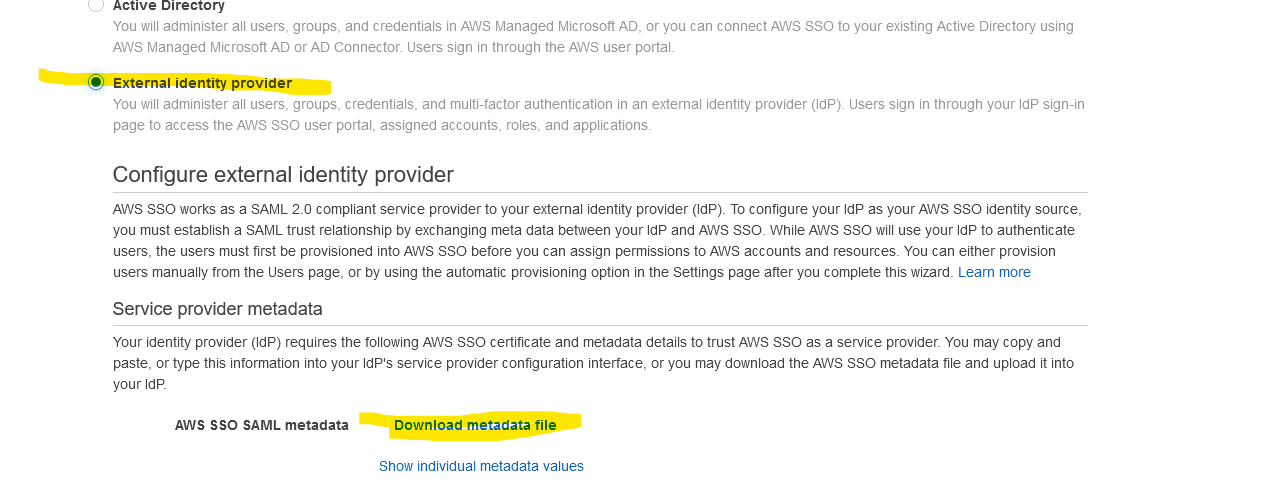
Task: Click the "Configure external identity provider" heading
Action: (x=283, y=175)
